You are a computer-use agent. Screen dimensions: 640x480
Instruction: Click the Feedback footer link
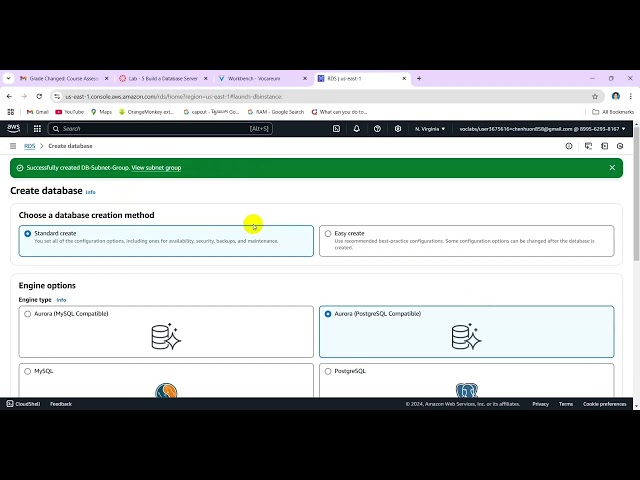(x=61, y=404)
